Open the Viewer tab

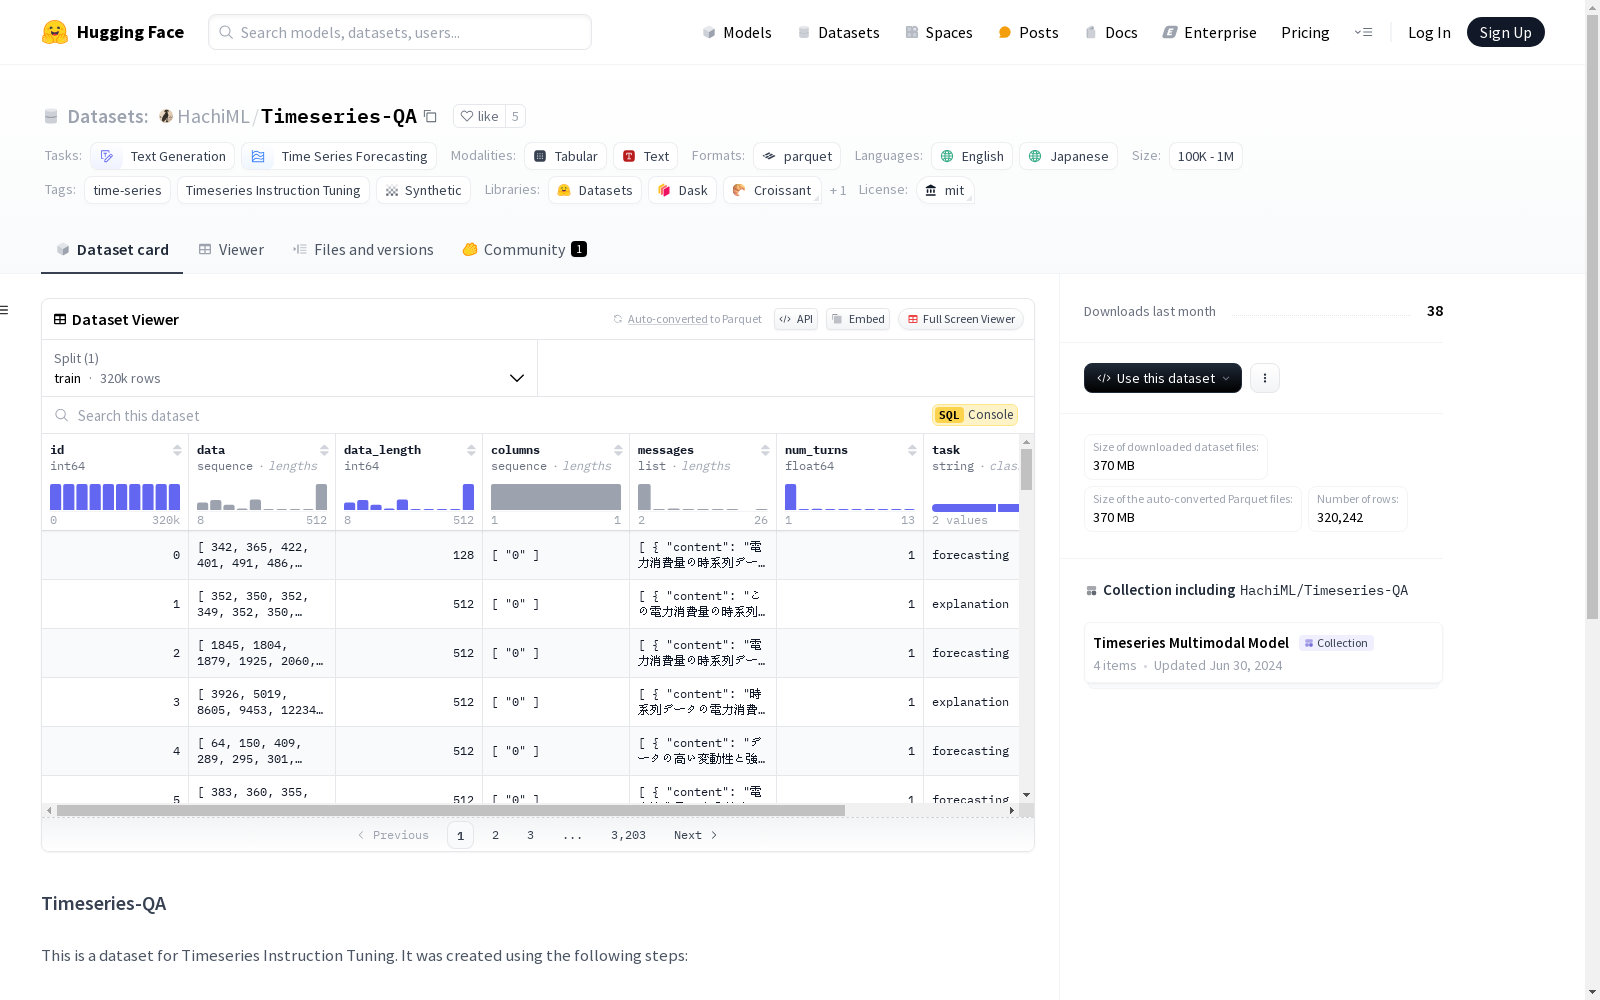(231, 250)
